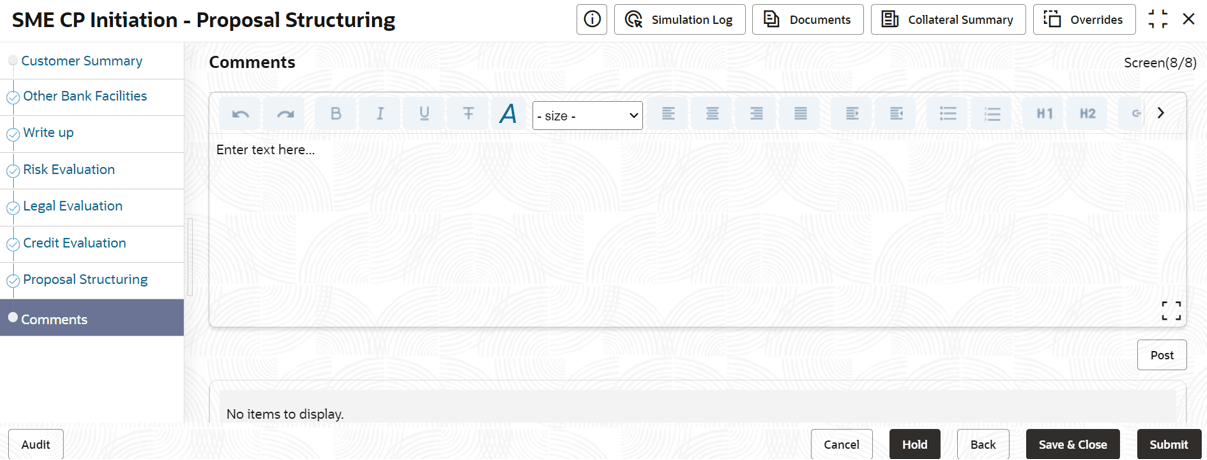Open the Documents panel
The height and width of the screenshot is (460, 1207).
point(808,19)
